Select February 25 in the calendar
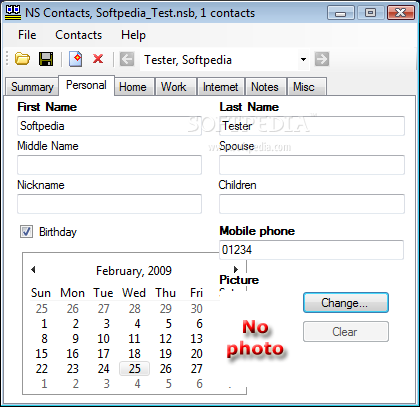The height and width of the screenshot is (407, 420). click(134, 369)
